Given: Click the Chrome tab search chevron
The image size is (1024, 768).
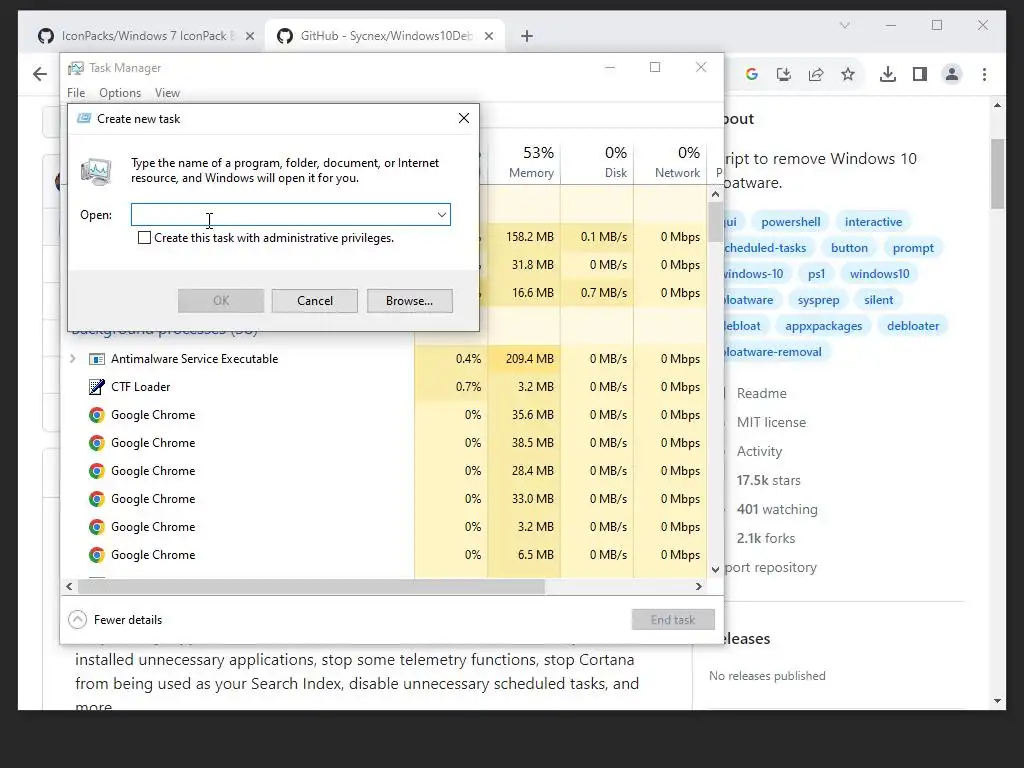Looking at the screenshot, I should [x=844, y=25].
